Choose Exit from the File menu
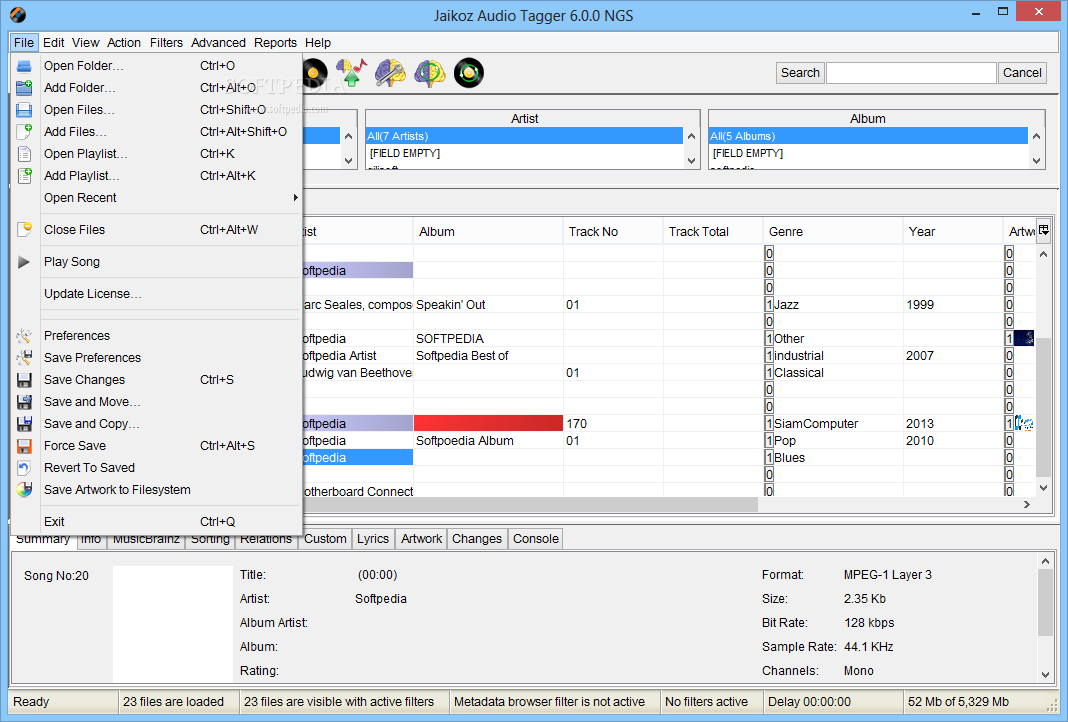The width and height of the screenshot is (1068, 722). click(157, 522)
